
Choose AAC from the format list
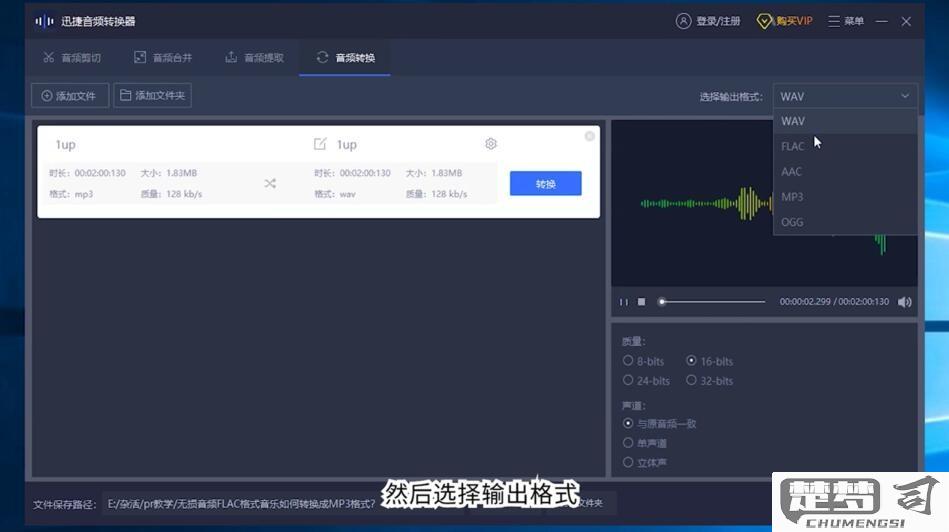845,172
